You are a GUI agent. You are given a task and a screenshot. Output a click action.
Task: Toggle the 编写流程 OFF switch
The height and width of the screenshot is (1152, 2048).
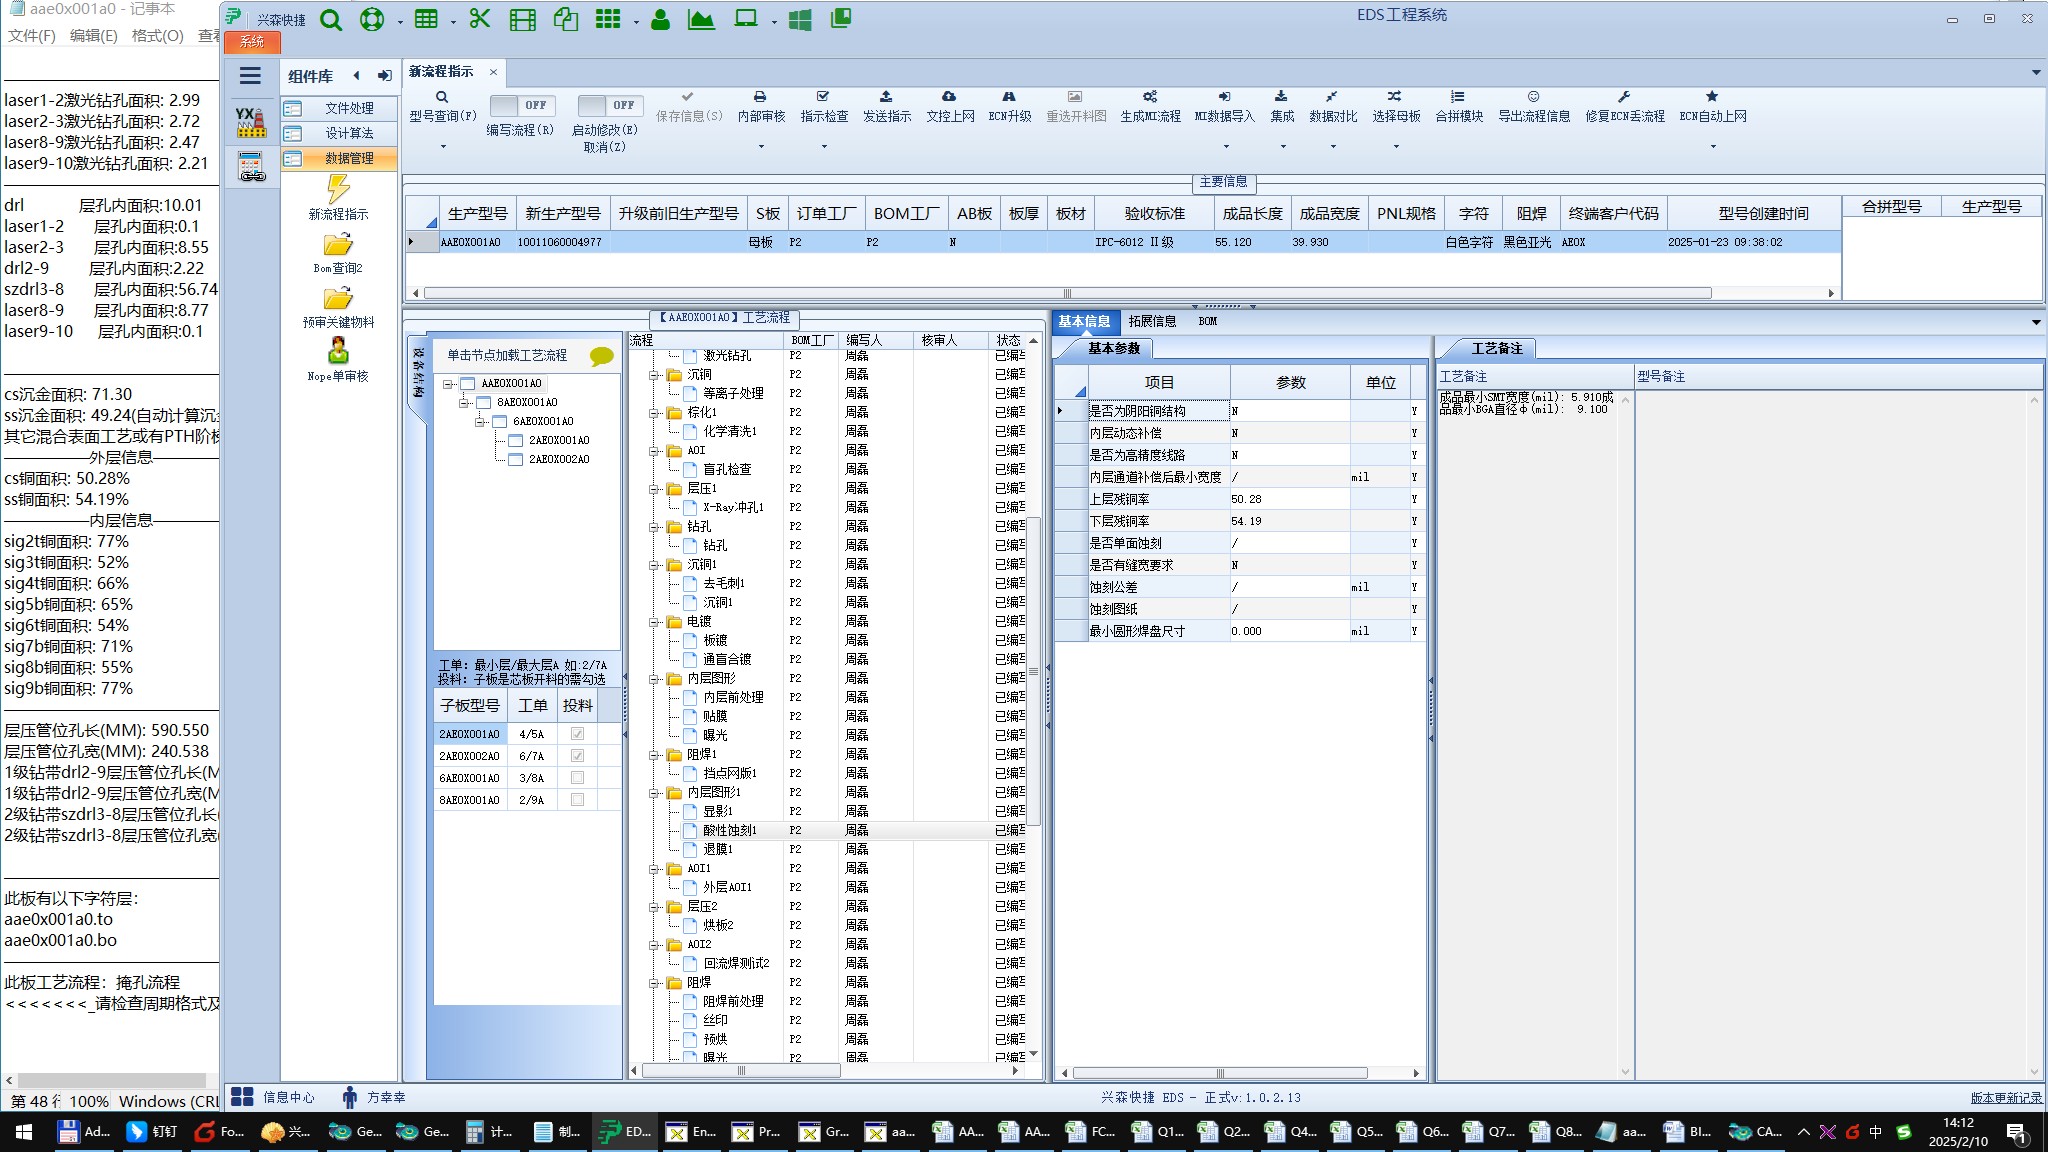click(522, 105)
